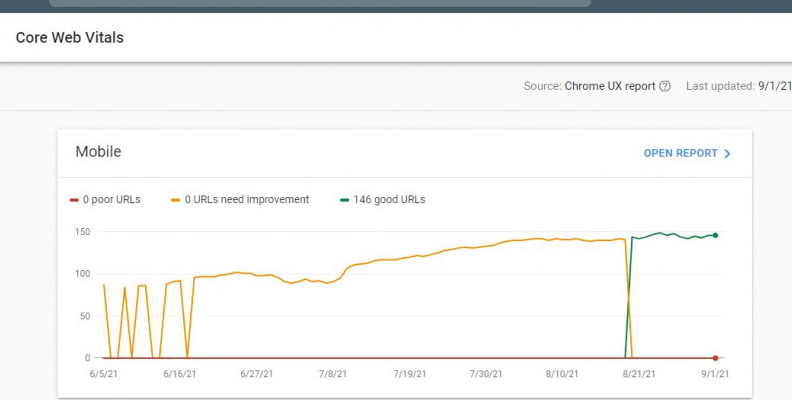792x400 pixels.
Task: Select the Core Web Vitals page heading
Action: pyautogui.click(x=69, y=38)
